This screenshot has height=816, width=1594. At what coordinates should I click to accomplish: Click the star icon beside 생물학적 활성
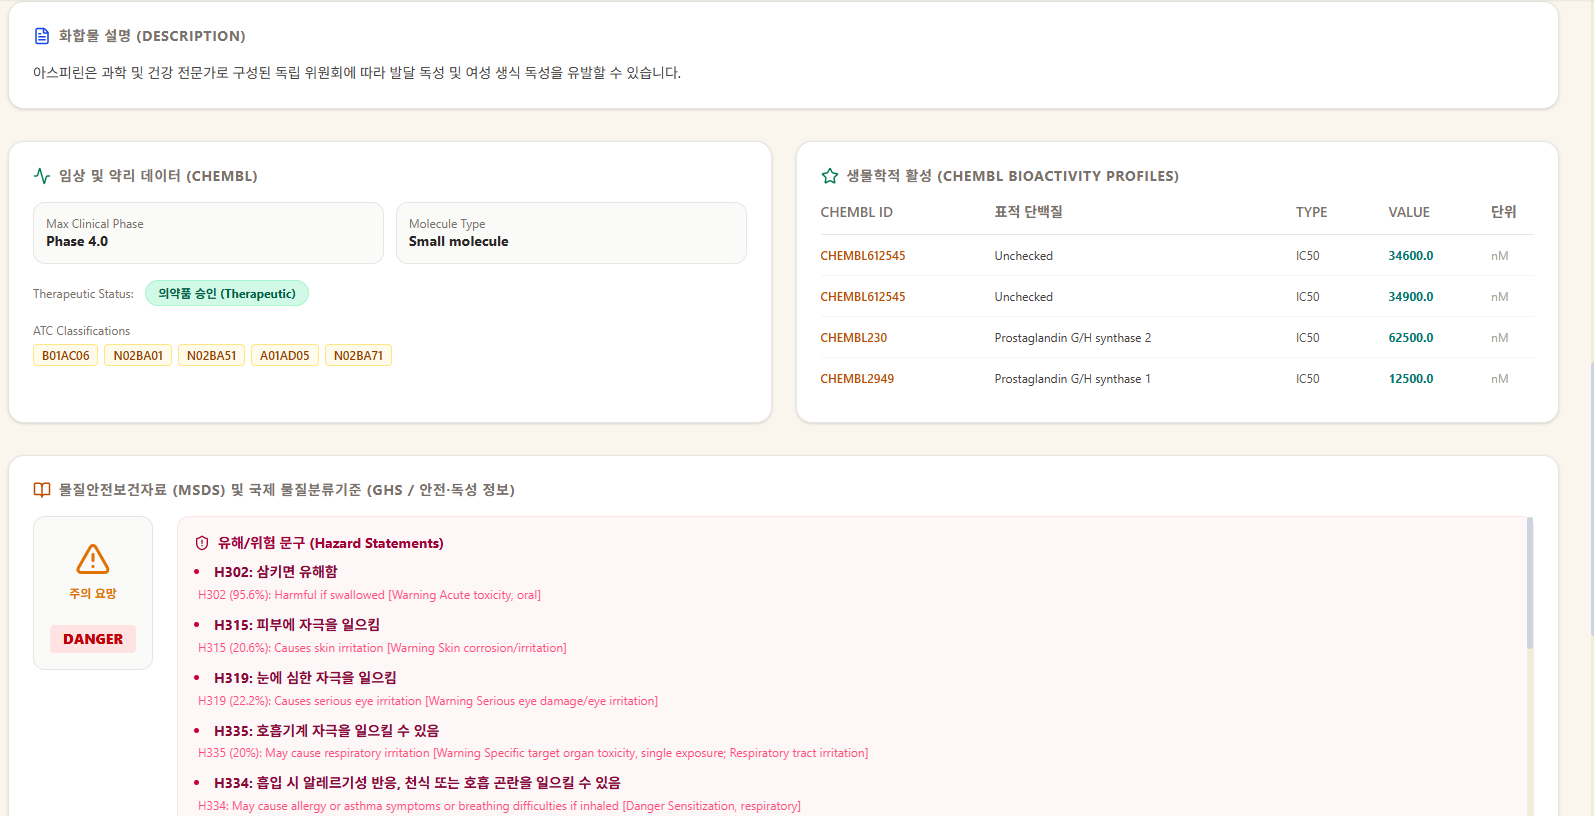(830, 176)
